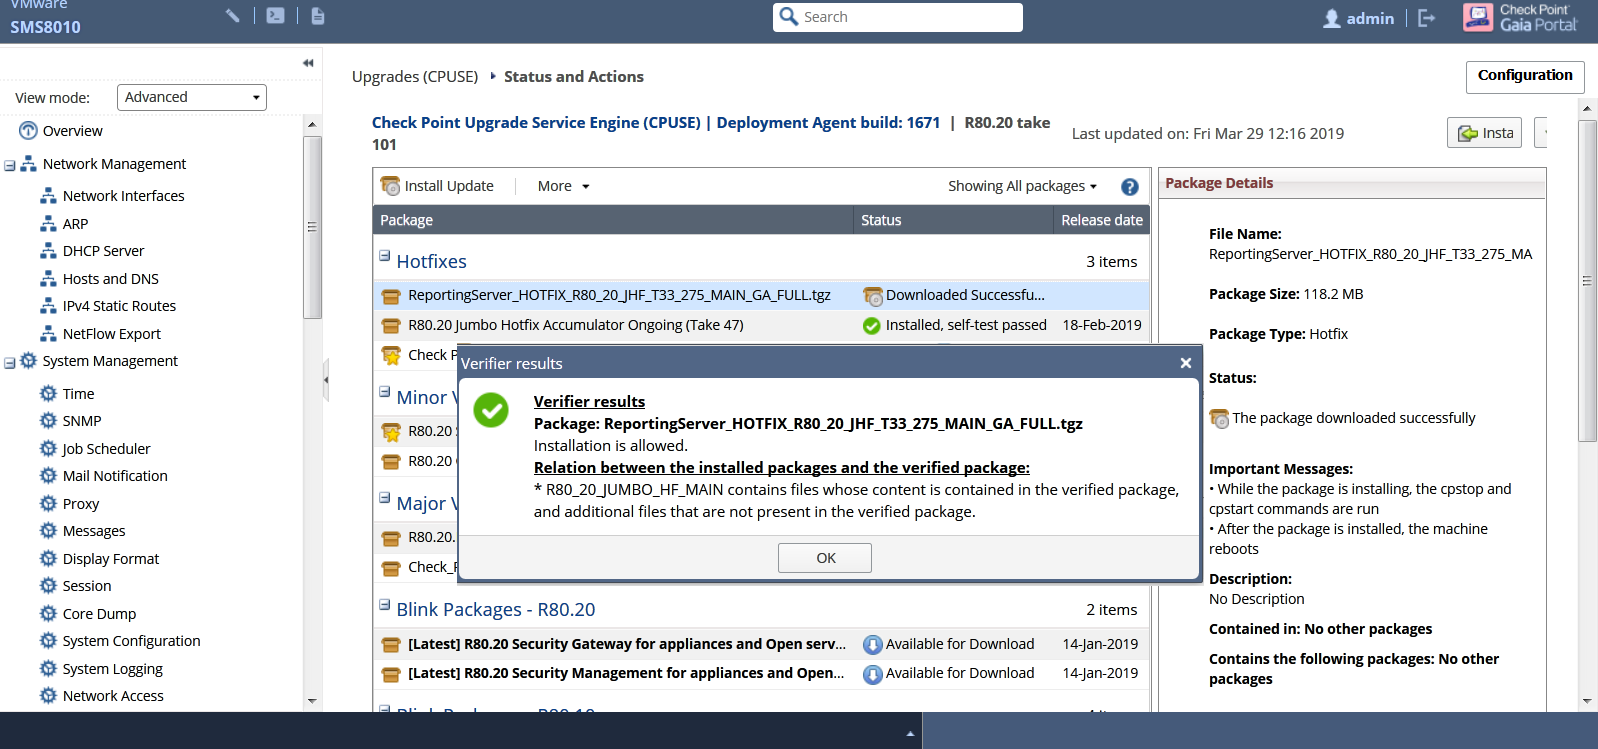Collapse the Network Management tree node
This screenshot has height=749, width=1598.
pyautogui.click(x=9, y=165)
